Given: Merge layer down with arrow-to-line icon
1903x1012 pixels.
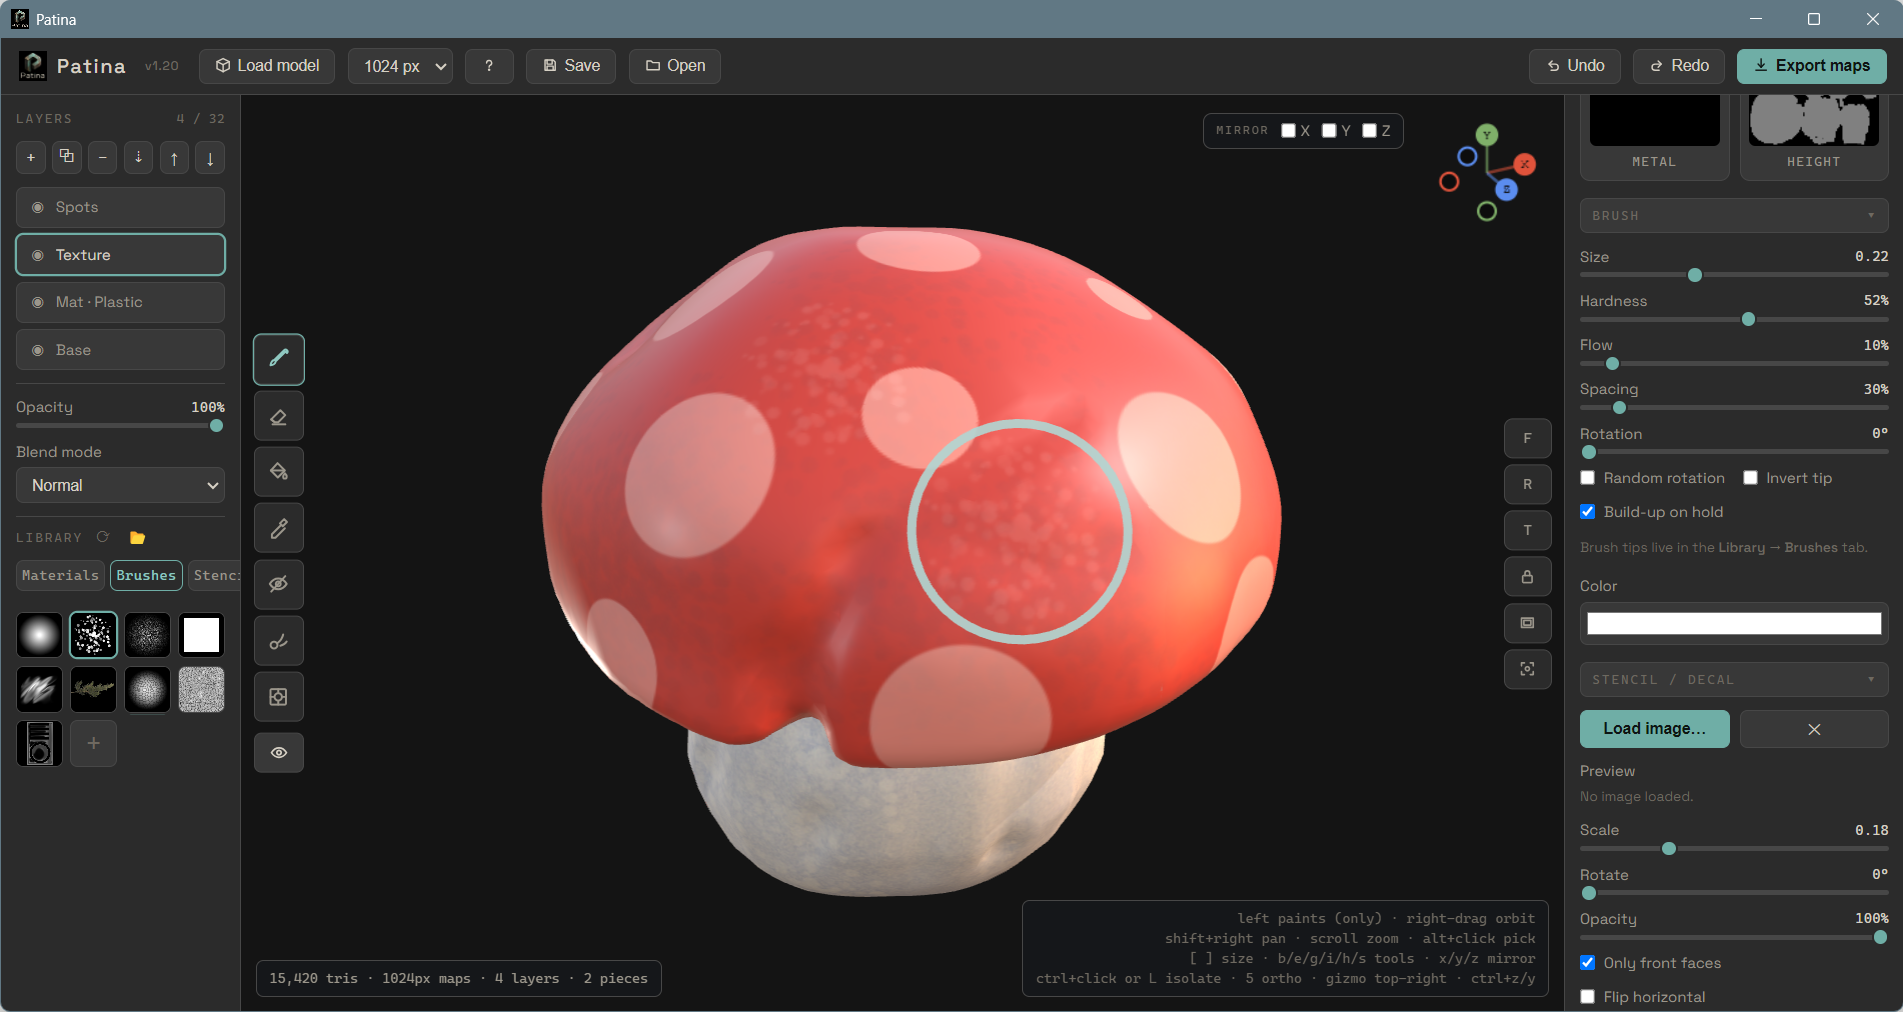Looking at the screenshot, I should [138, 157].
